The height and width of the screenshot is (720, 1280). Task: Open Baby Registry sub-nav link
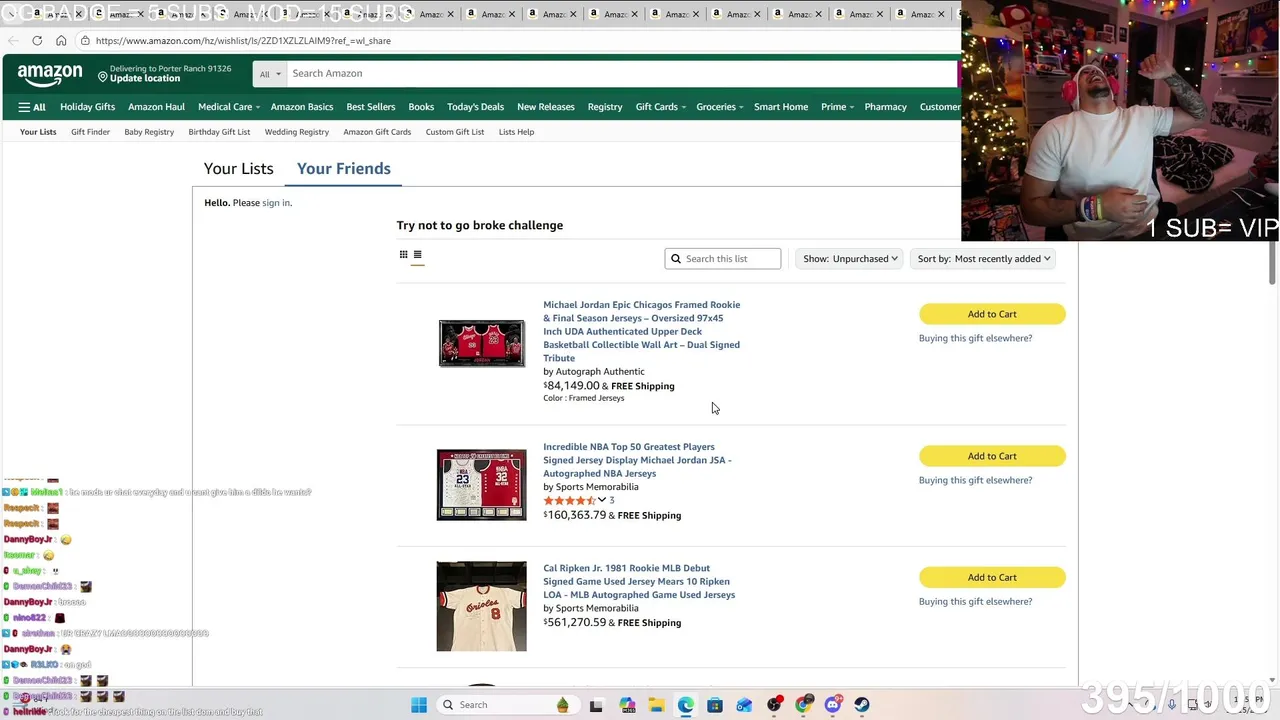pos(149,132)
